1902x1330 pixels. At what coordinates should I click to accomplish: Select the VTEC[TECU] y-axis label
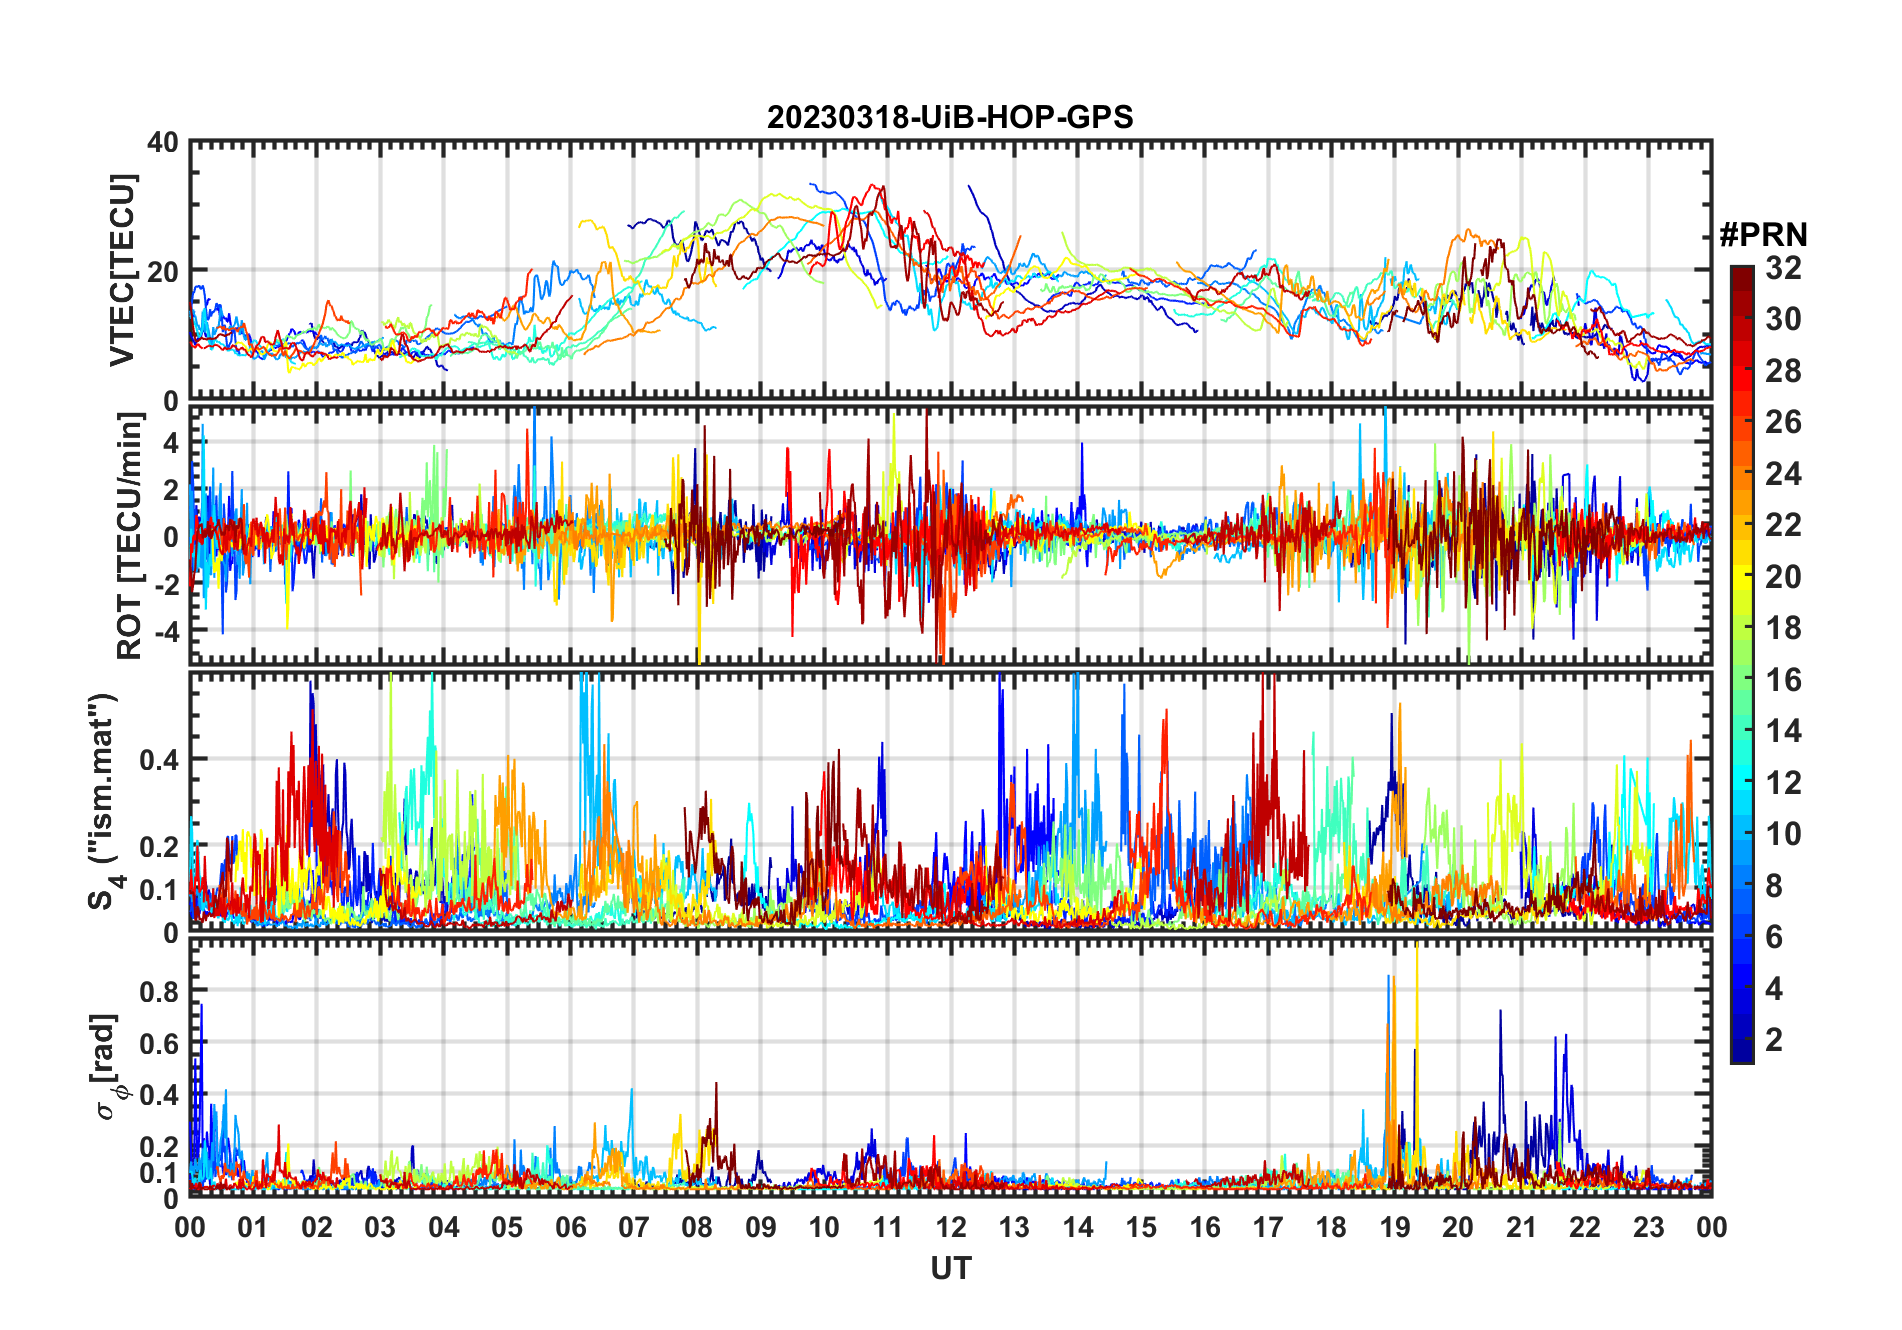pos(122,270)
